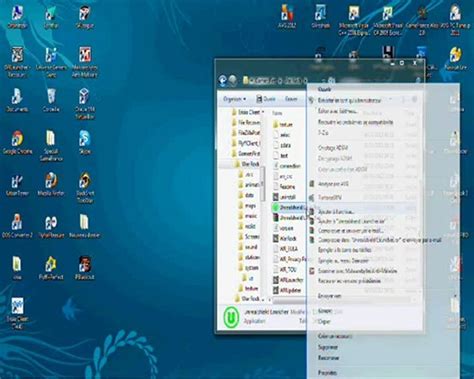The image size is (474, 379).
Task: Select the data folder in tree
Action: tap(246, 195)
